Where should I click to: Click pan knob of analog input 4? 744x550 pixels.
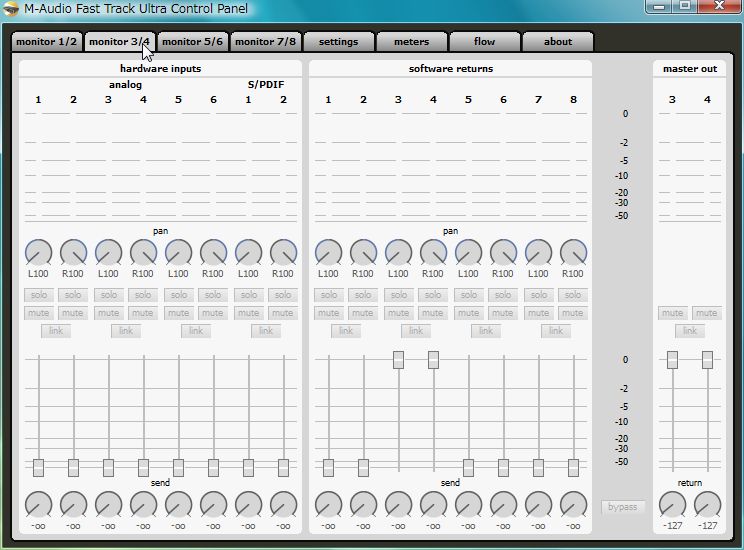click(143, 252)
